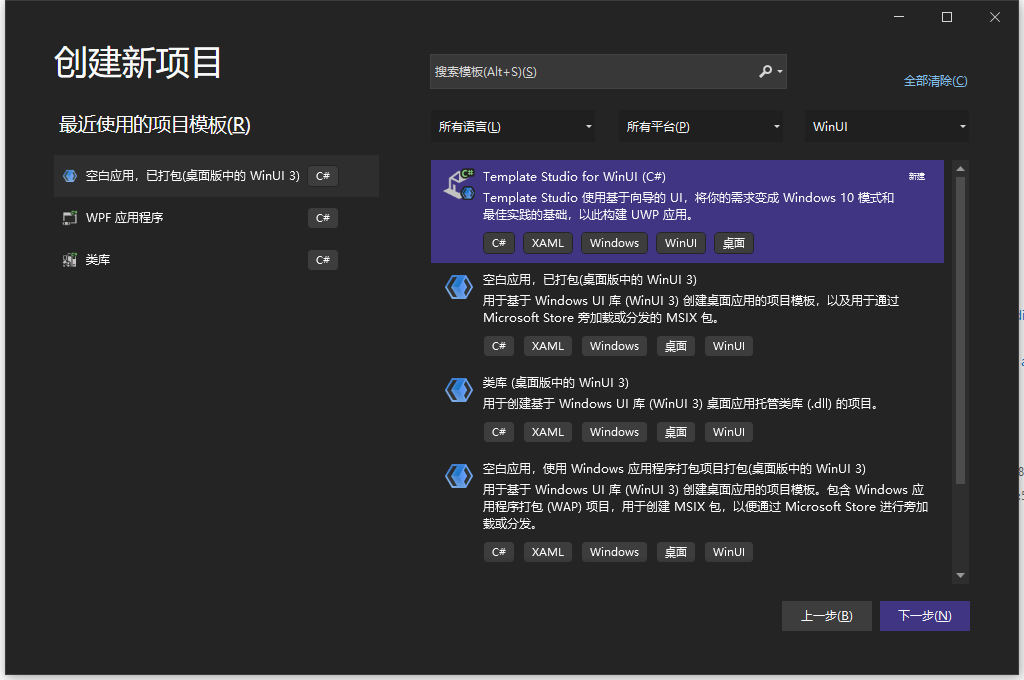Click the WinUI 3 packaged blank app icon in template list
Screen dimensions: 1024x680
pos(458,287)
